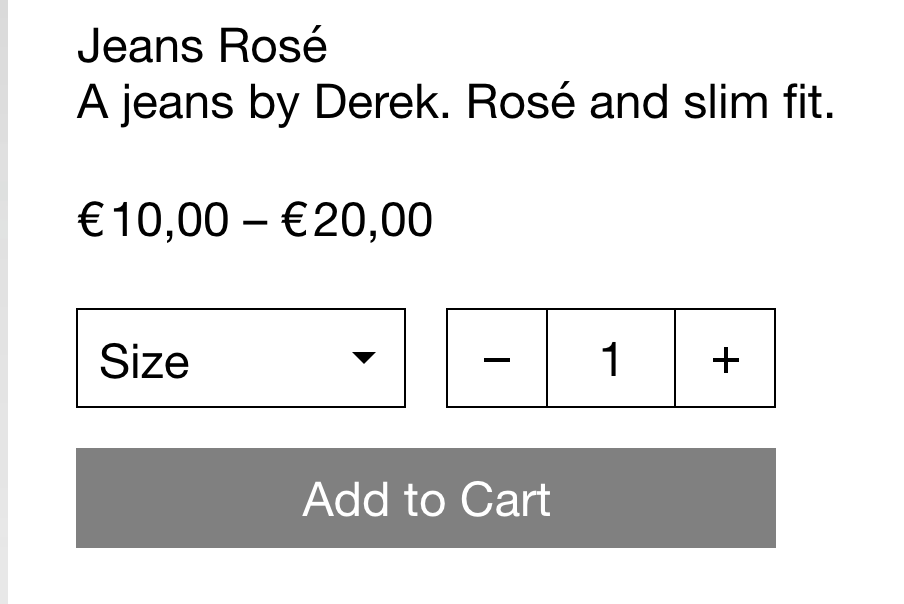Open the Size dropdown

240,359
